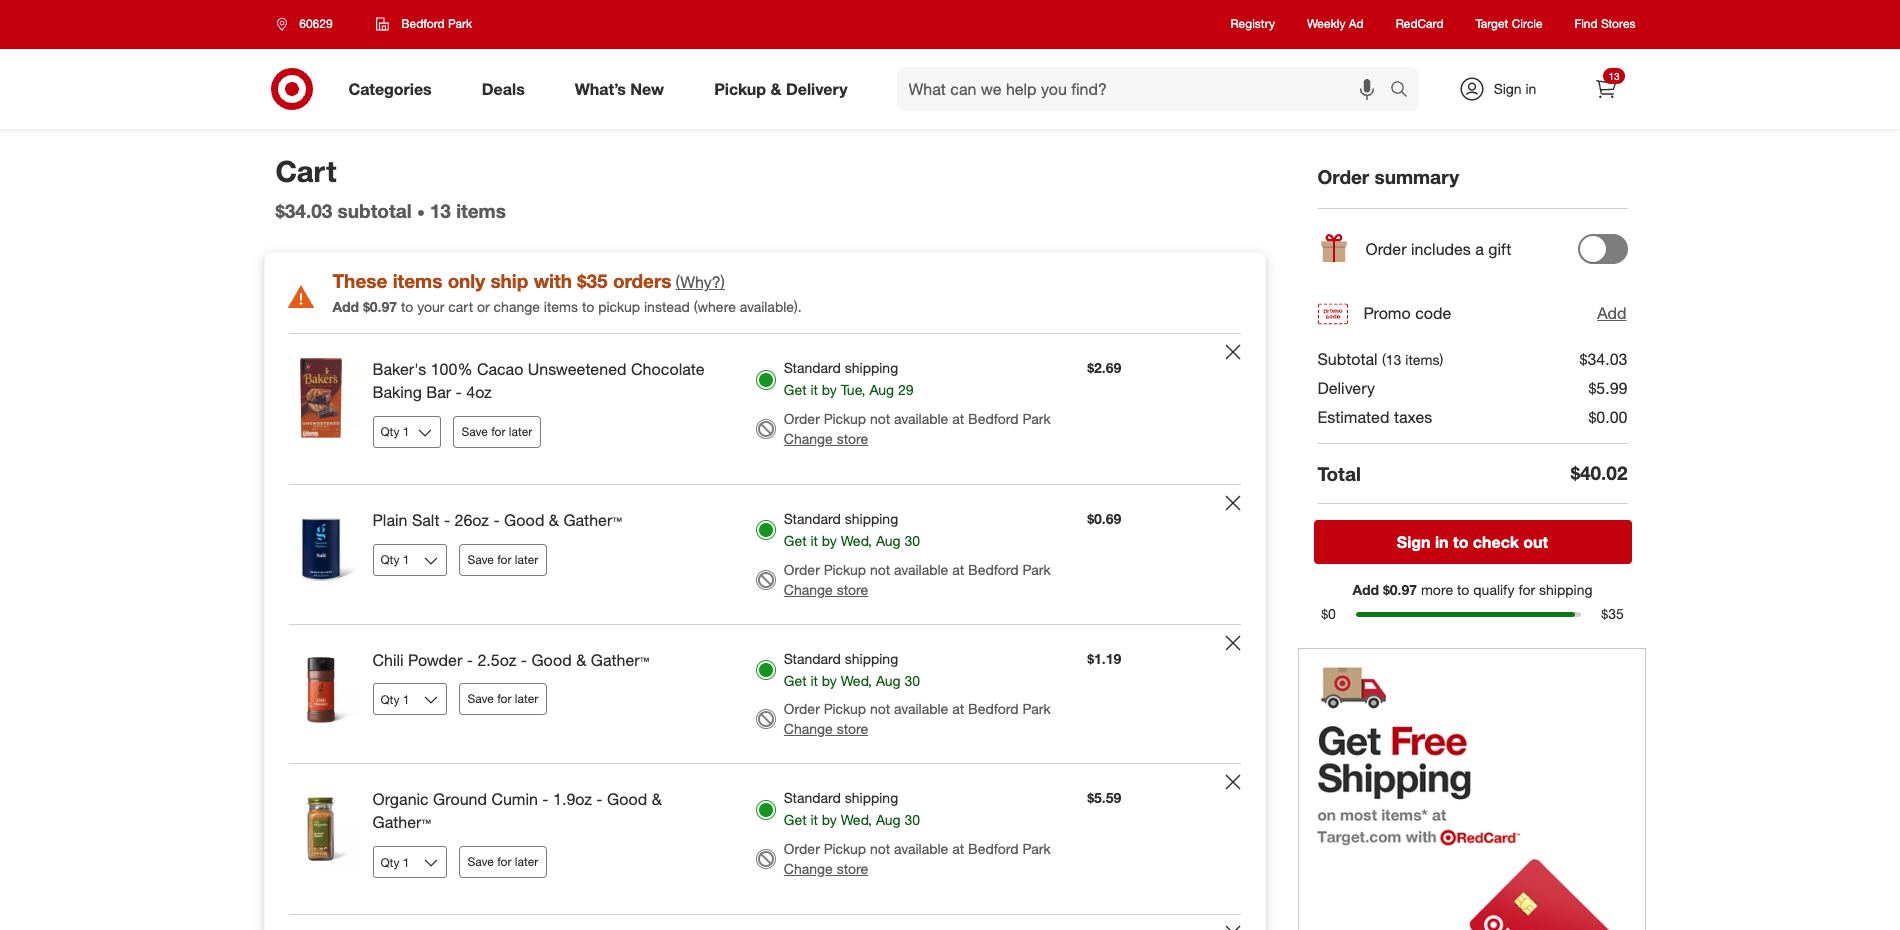Click the account profile icon

1471,89
